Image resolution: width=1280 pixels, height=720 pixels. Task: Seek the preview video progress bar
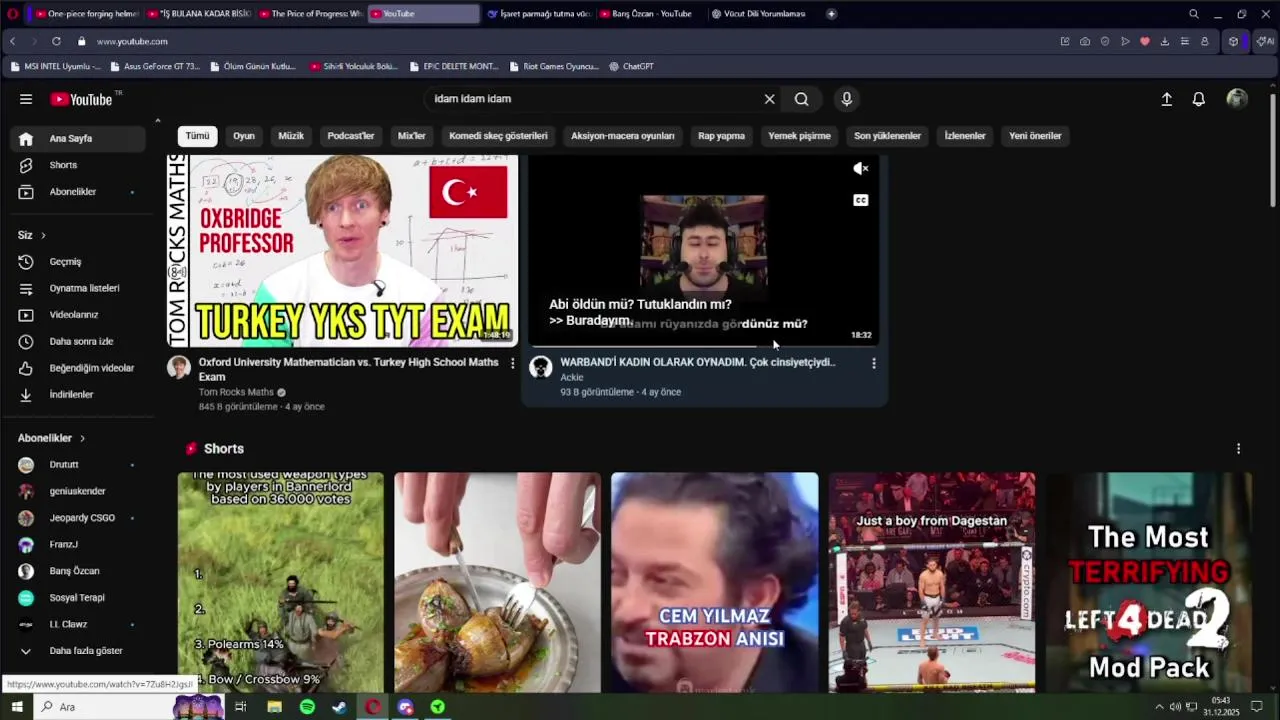(703, 346)
